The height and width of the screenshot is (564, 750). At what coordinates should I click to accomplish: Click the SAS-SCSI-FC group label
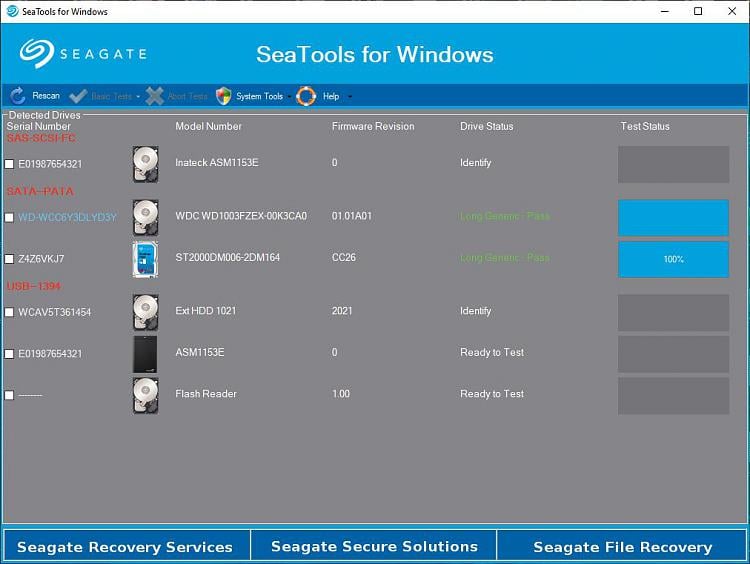pos(41,138)
